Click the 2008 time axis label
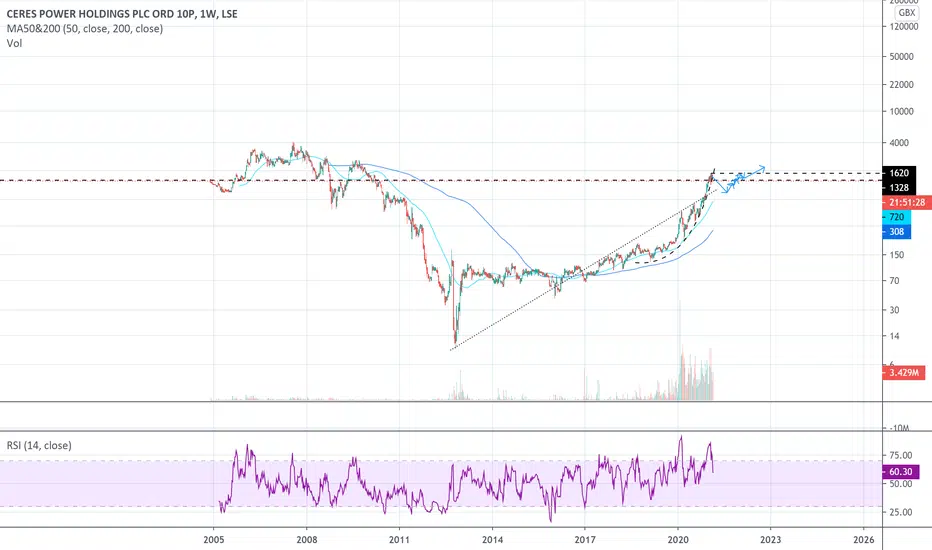 307,539
